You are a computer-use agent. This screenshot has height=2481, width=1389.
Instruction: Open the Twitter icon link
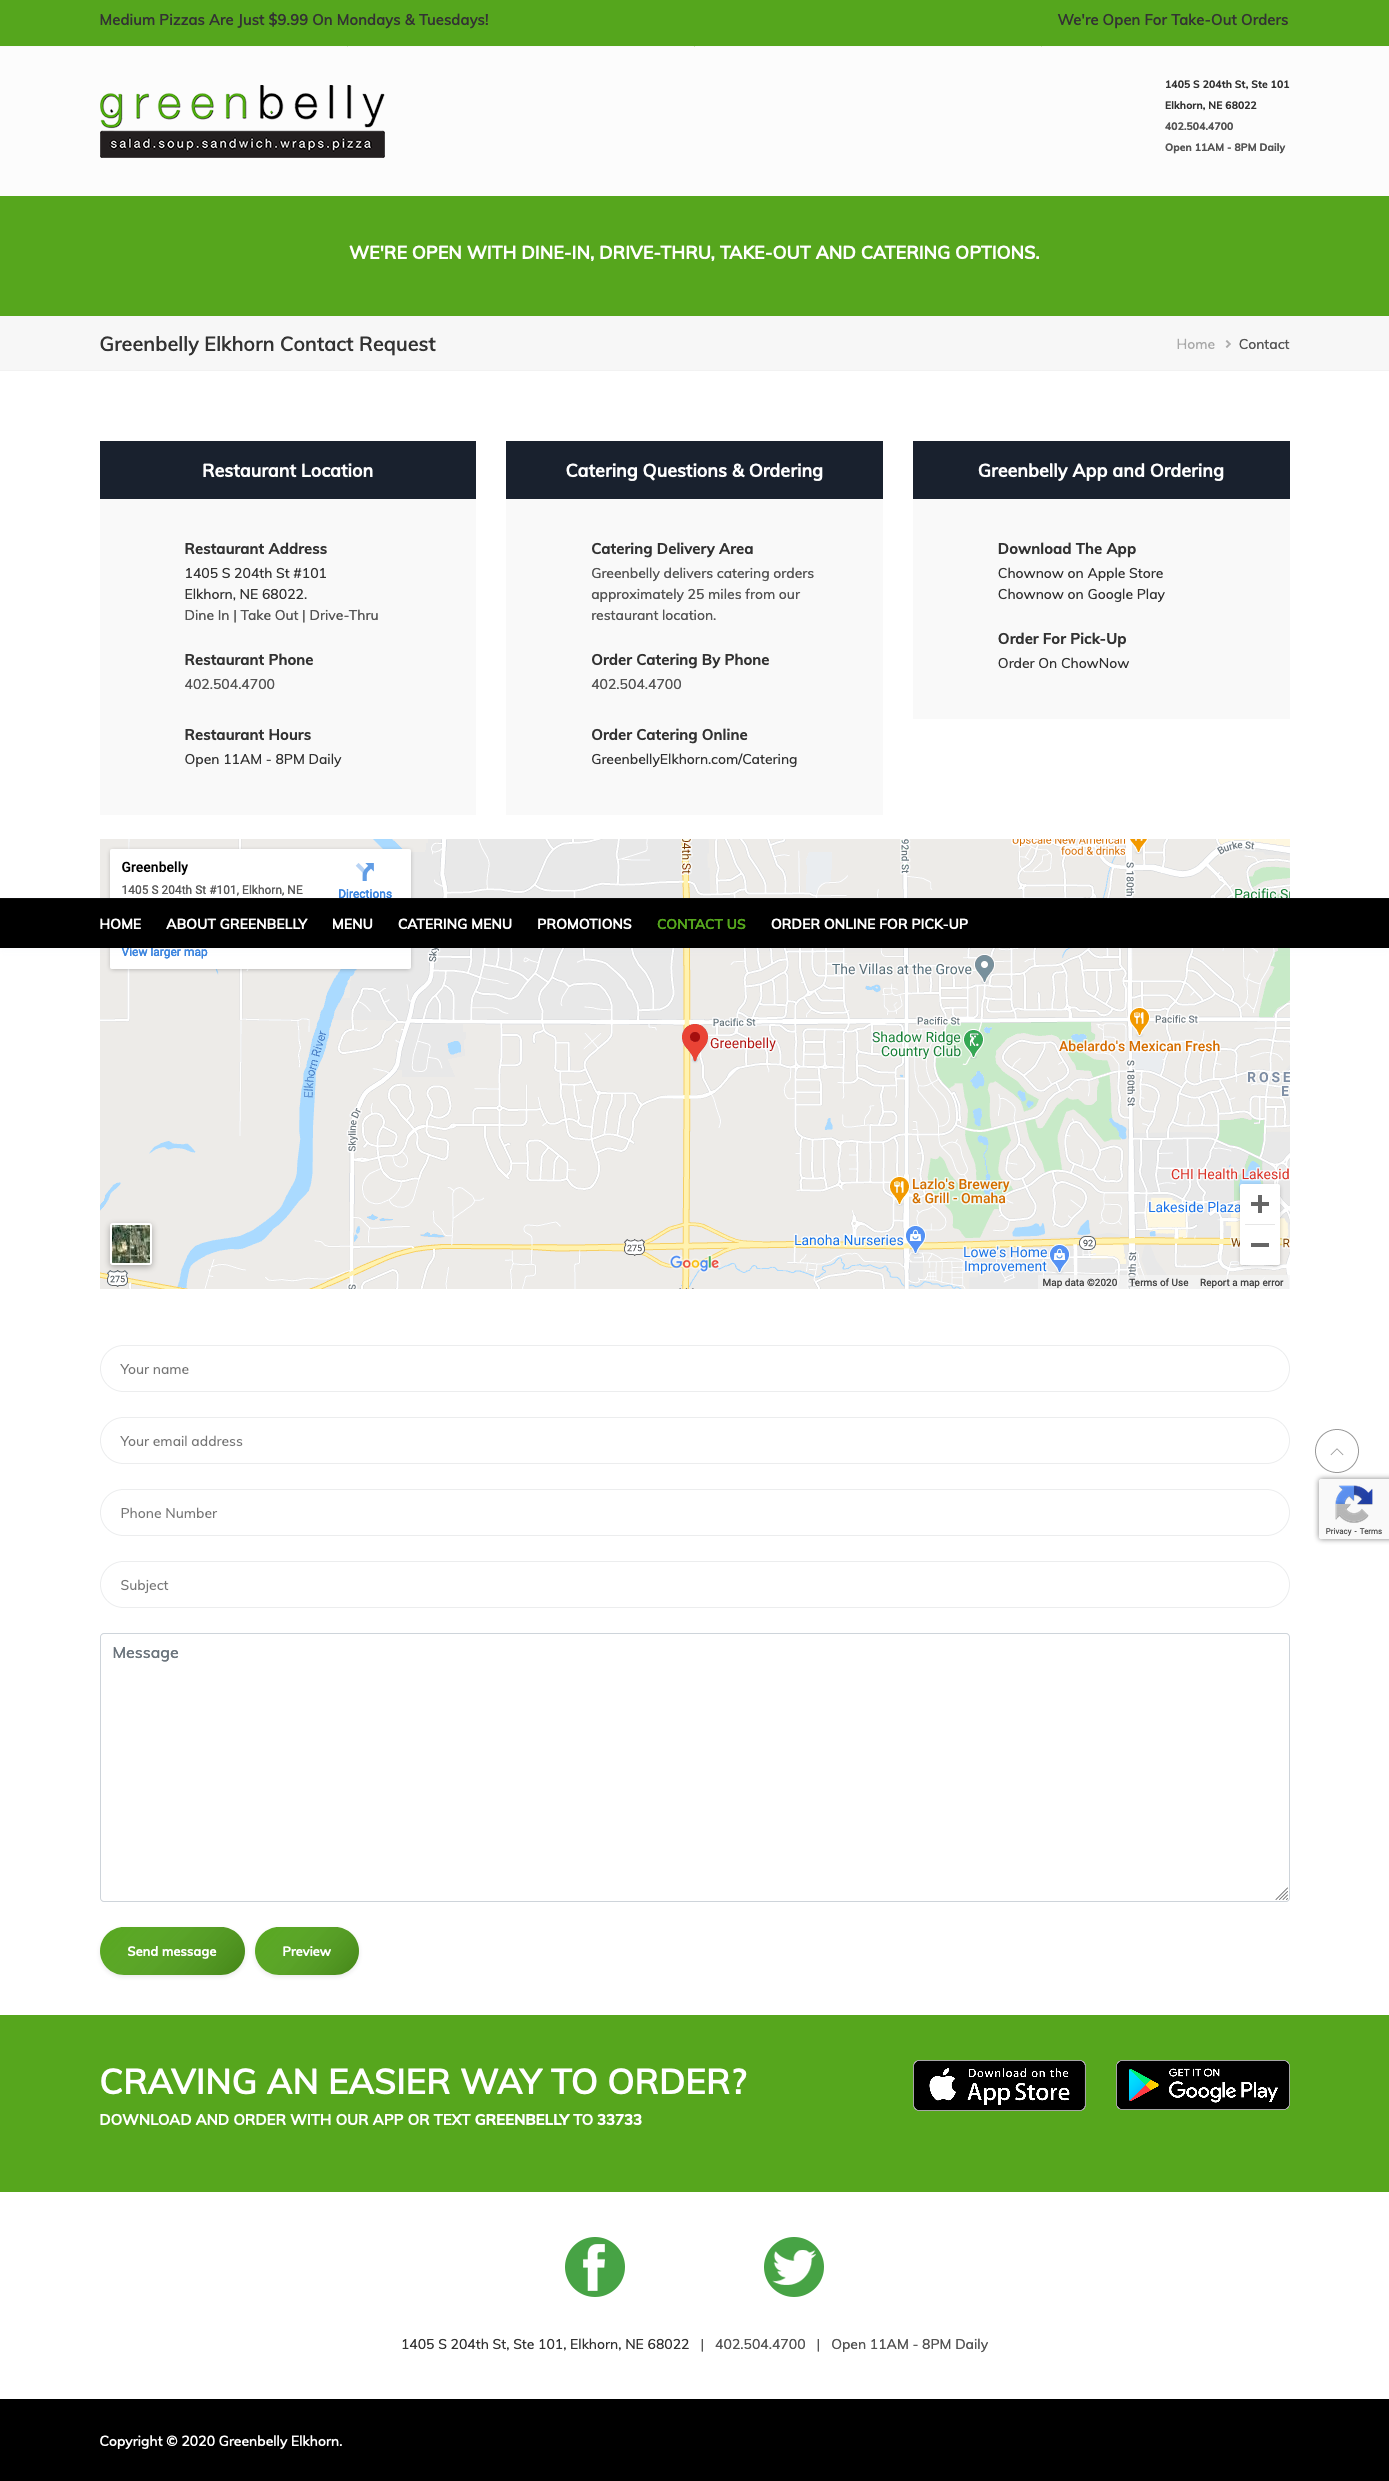pos(793,2266)
